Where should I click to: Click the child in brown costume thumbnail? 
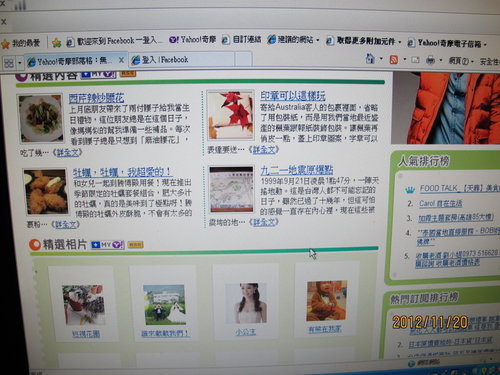tap(327, 300)
